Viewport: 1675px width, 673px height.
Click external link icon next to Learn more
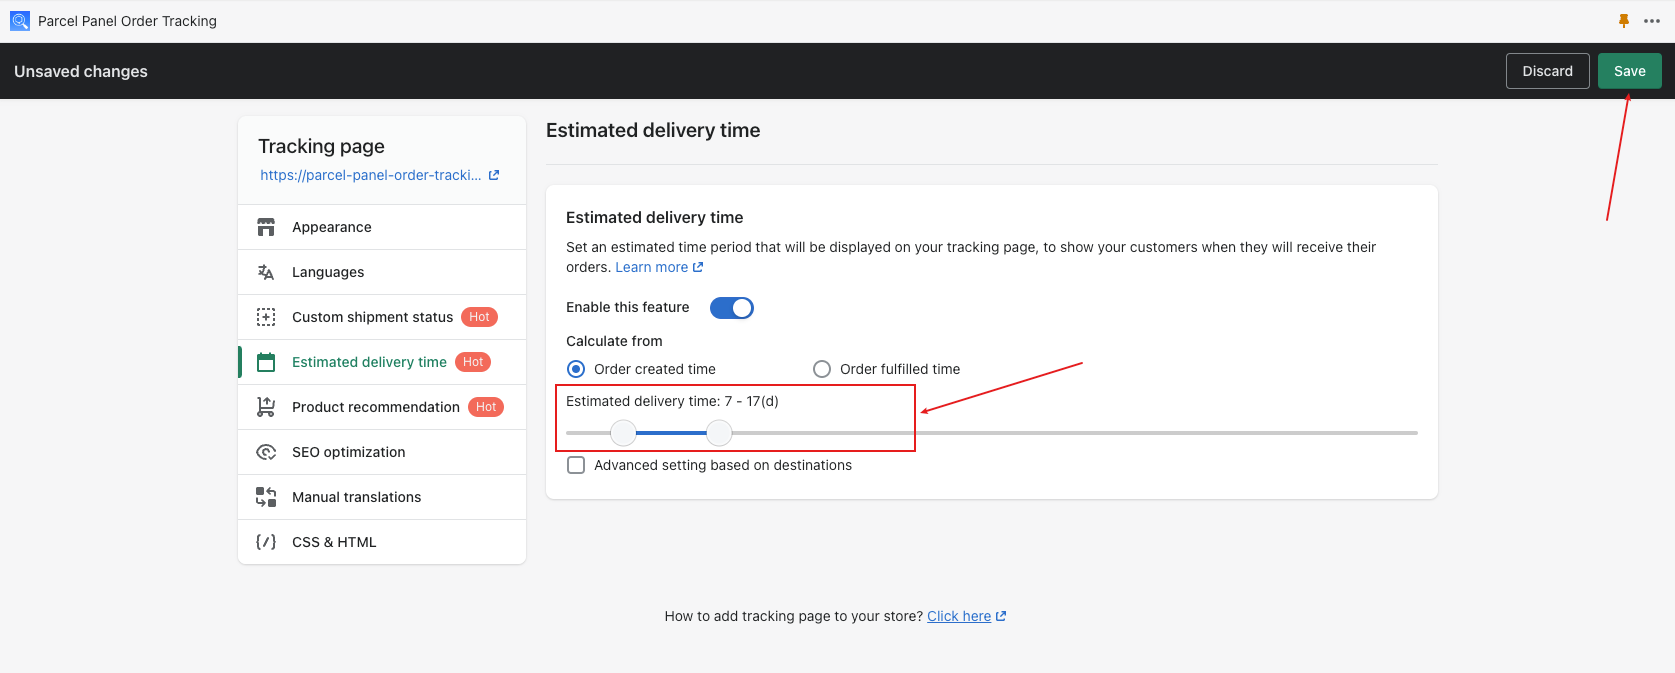[x=698, y=267]
